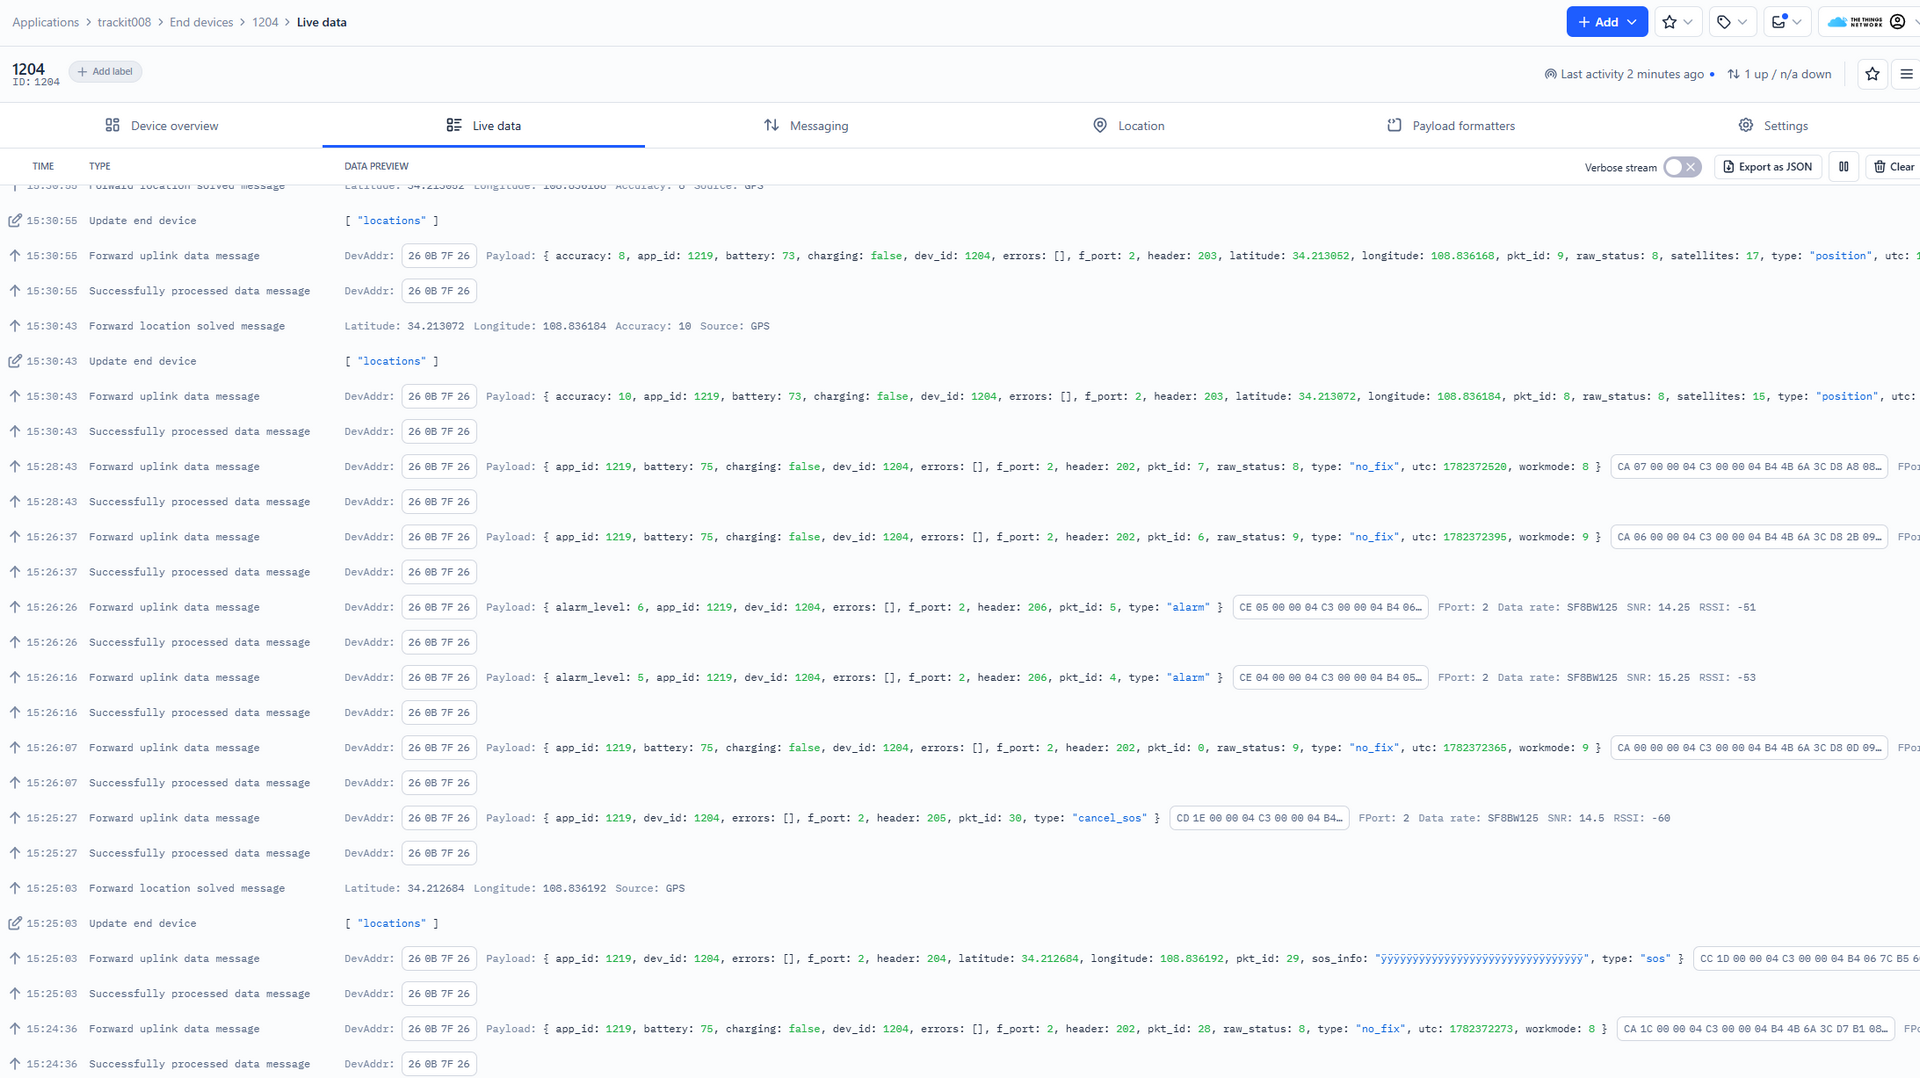Click the raw payload chip CA 07 in 15:28:43 row
Screen dimensions: 1920x1078
click(1749, 467)
